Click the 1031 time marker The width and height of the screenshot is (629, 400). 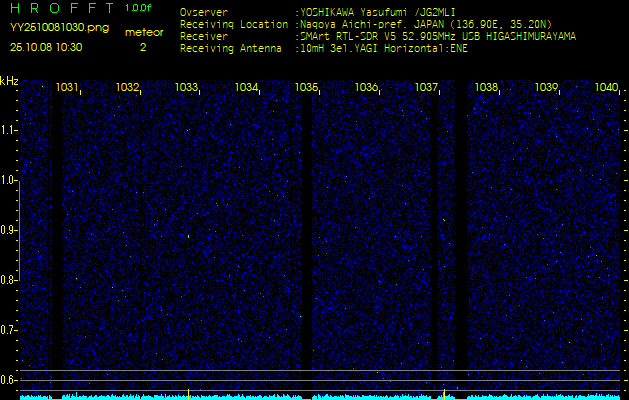pyautogui.click(x=67, y=88)
